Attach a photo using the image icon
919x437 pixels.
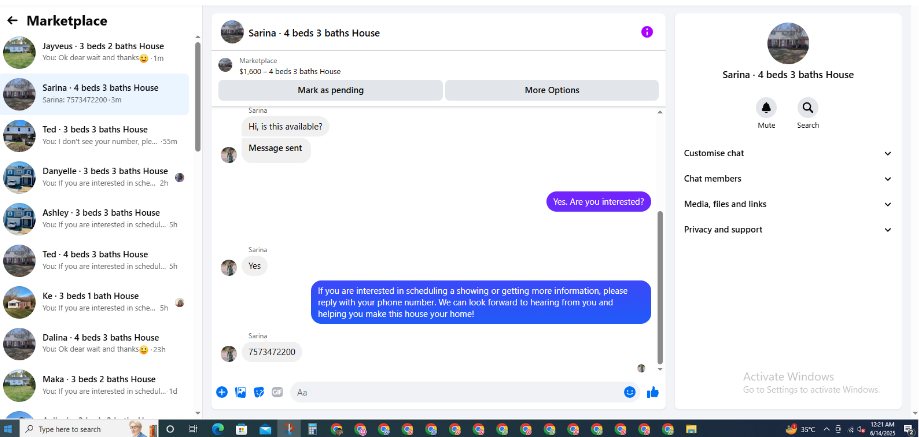pyautogui.click(x=240, y=392)
